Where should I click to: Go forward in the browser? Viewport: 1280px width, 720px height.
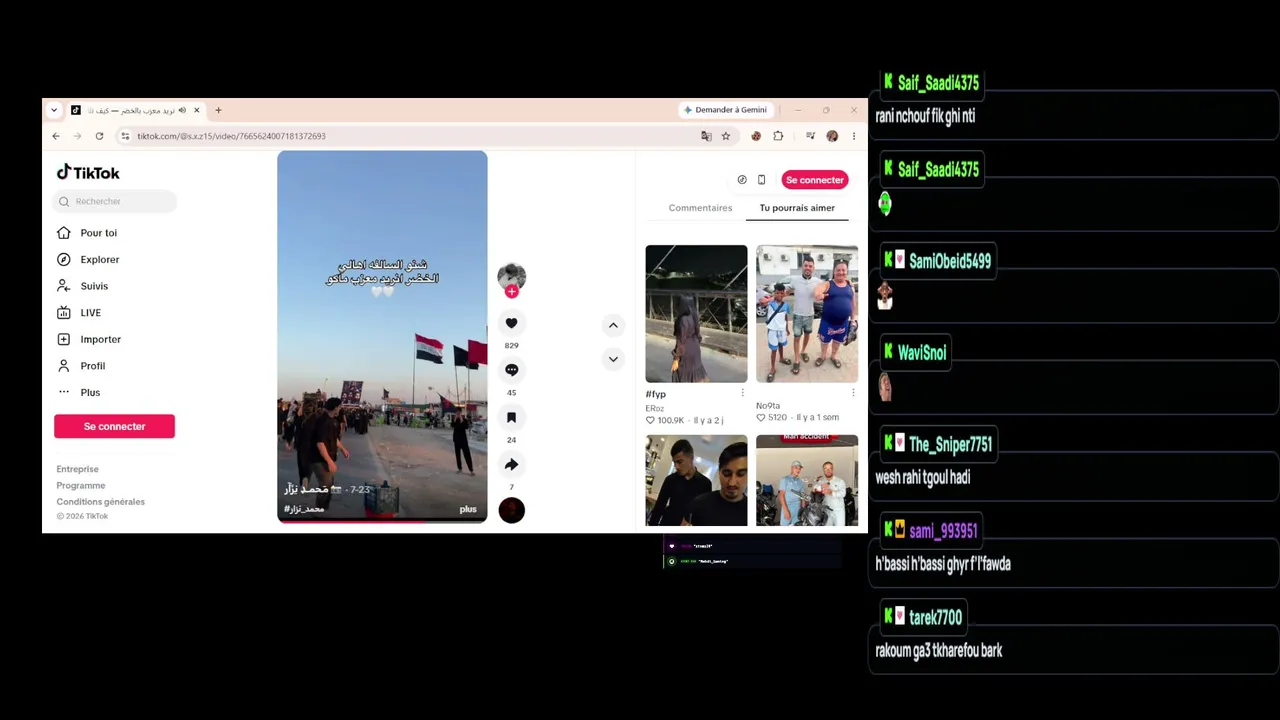(77, 136)
